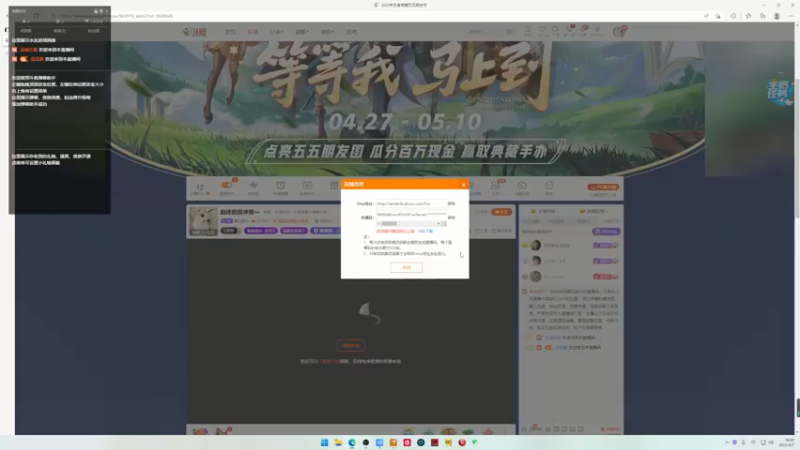This screenshot has width=800, height=450.
Task: Copy the rtmp address using its 复制 link
Action: click(452, 204)
